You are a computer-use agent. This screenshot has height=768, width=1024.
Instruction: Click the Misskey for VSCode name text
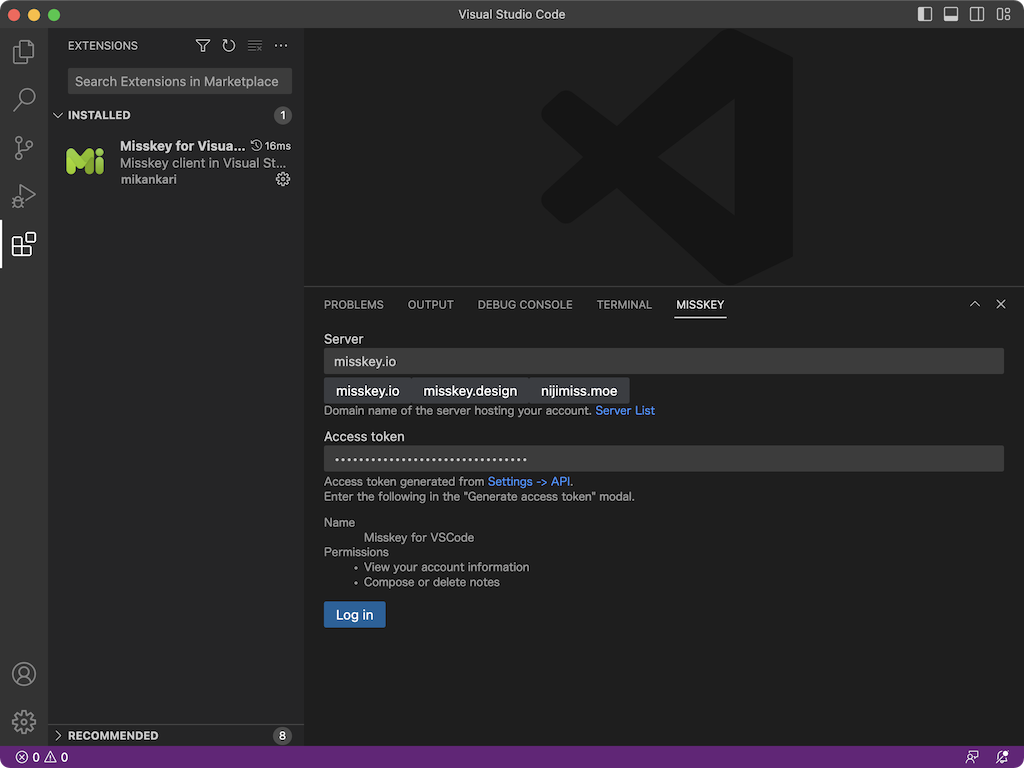click(x=419, y=537)
